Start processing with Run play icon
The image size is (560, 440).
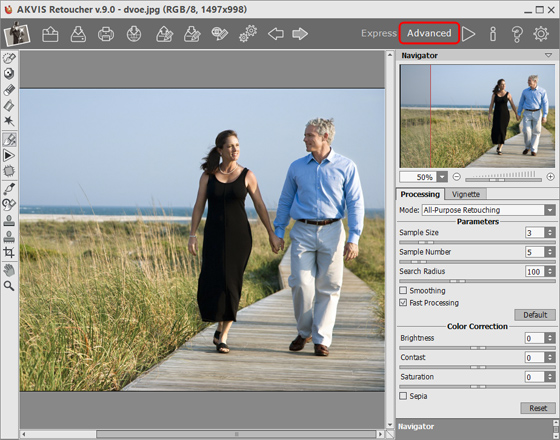(468, 34)
